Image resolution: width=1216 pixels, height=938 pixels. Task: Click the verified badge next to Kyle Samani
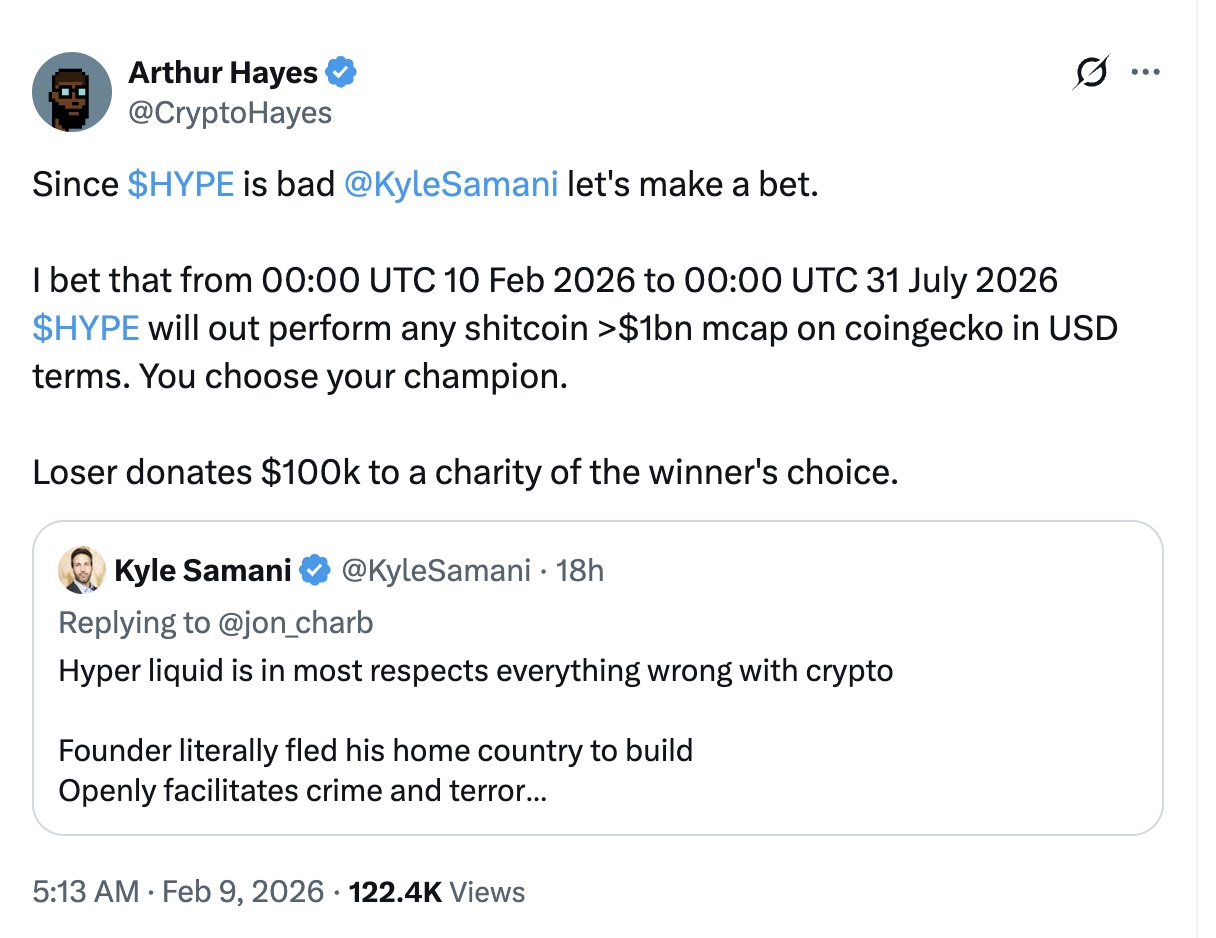pos(316,571)
